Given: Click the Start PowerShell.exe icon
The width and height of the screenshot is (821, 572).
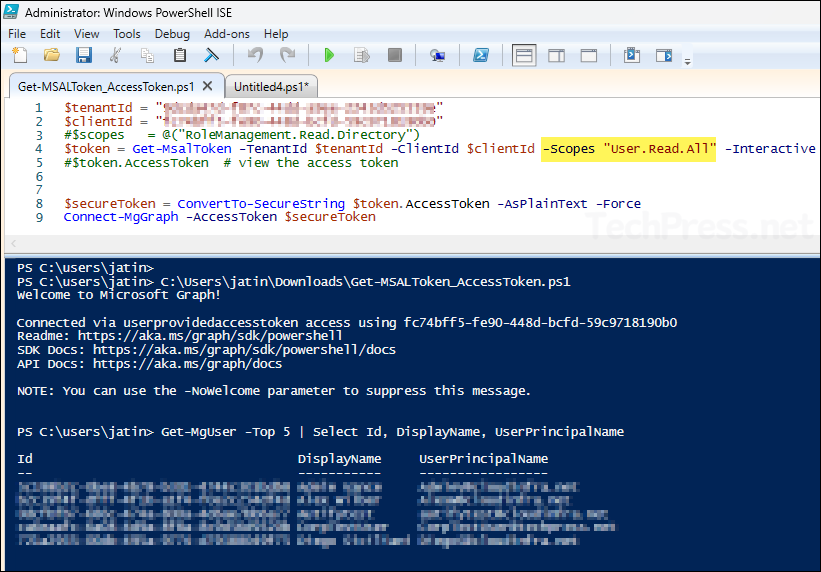Looking at the screenshot, I should [480, 55].
